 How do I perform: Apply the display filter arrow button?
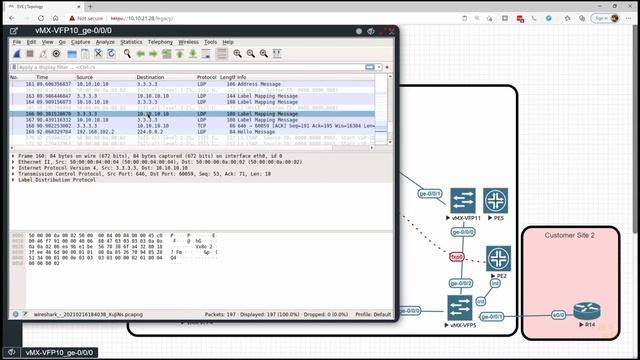[370, 67]
